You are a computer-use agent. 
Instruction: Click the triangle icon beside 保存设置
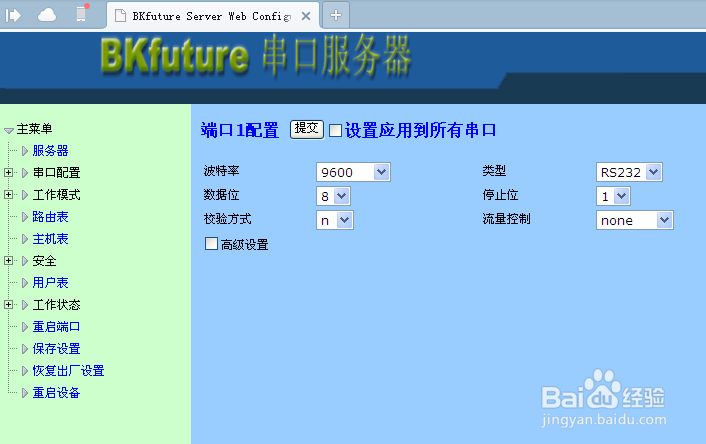click(x=25, y=349)
